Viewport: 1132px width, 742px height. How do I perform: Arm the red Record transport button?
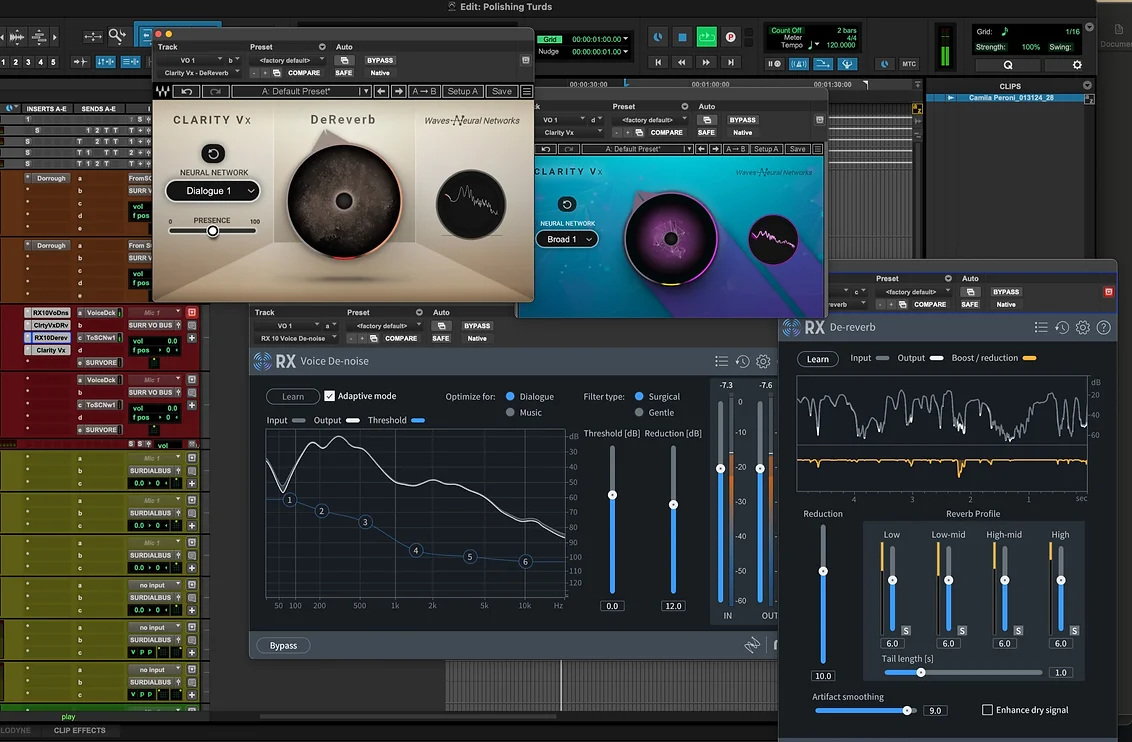coord(730,37)
